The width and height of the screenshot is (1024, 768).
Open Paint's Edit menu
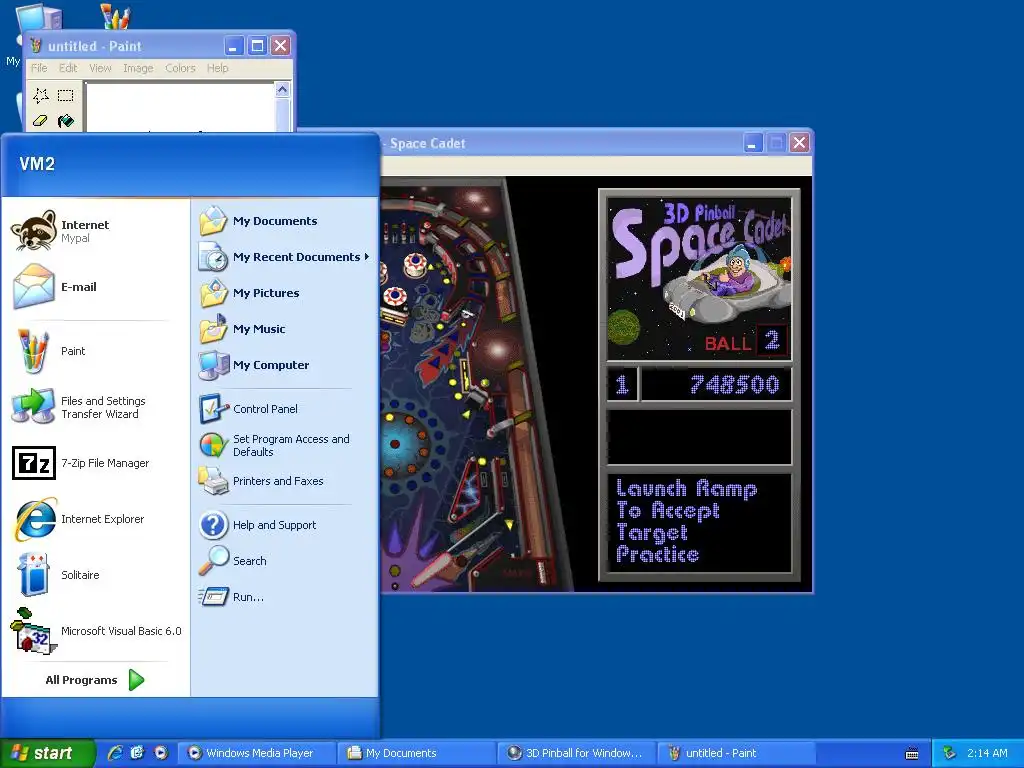(x=68, y=68)
